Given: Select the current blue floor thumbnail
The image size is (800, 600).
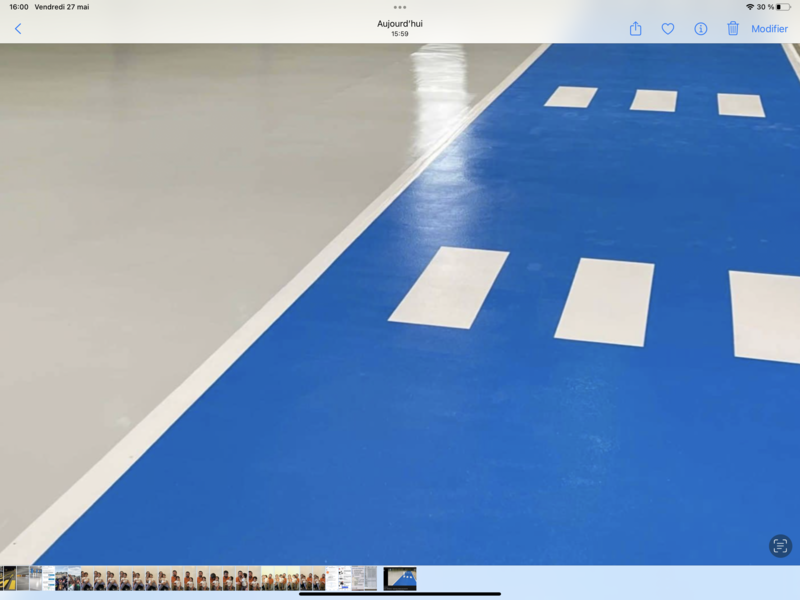Looking at the screenshot, I should [400, 578].
